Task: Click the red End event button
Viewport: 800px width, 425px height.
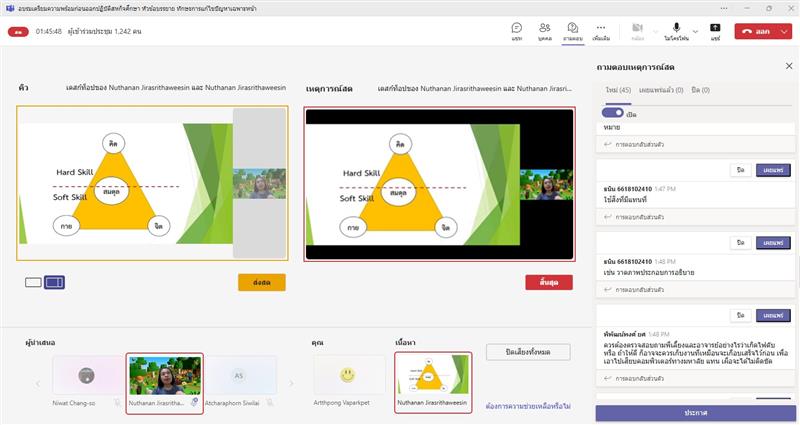Action: (x=549, y=283)
